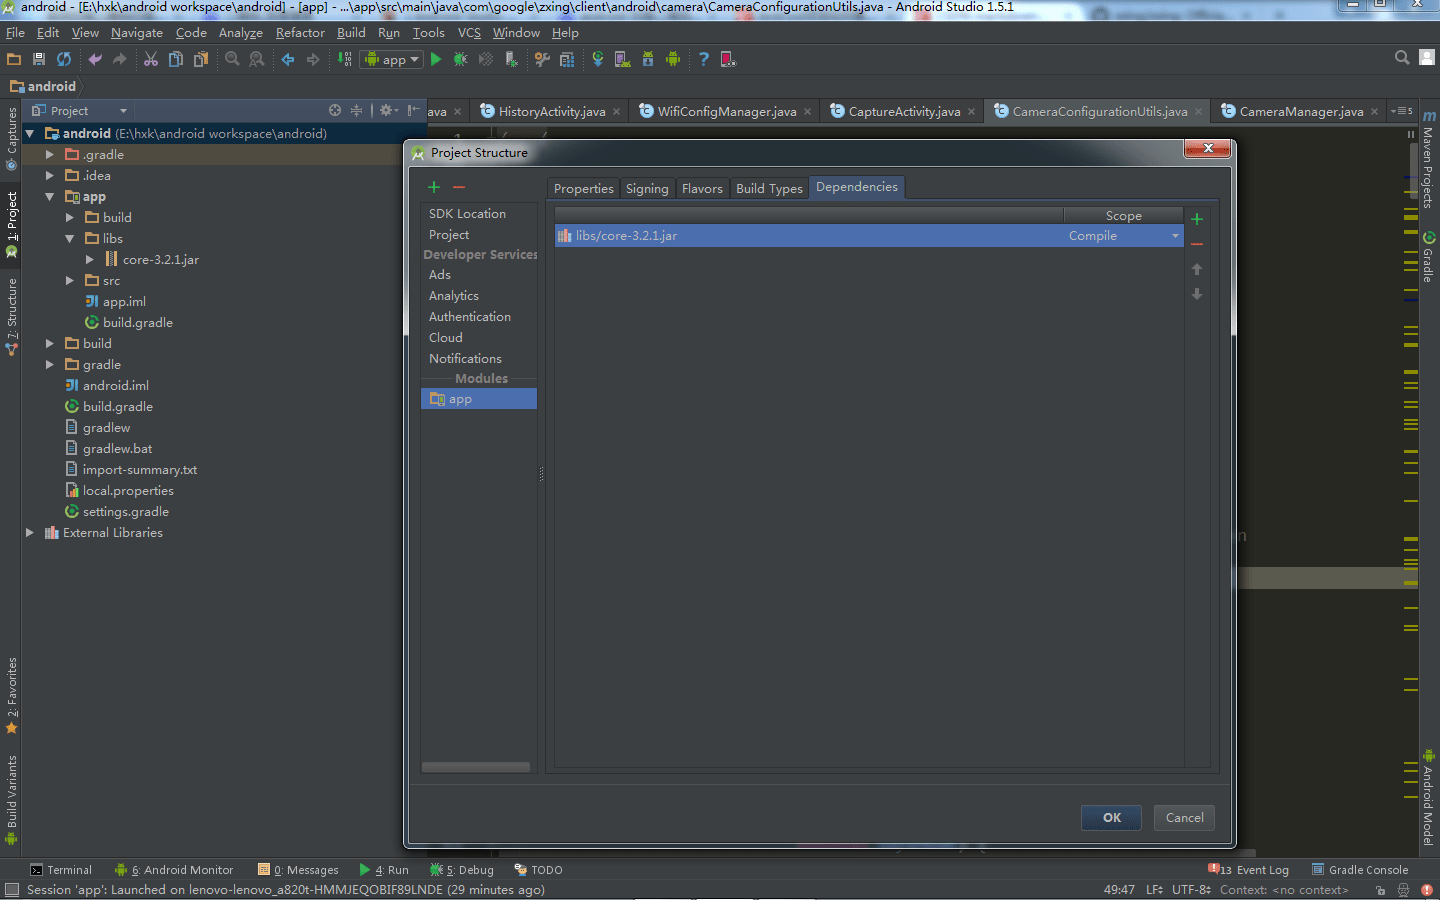Open the SDK Manager toolbar icon
This screenshot has width=1440, height=900.
[648, 59]
